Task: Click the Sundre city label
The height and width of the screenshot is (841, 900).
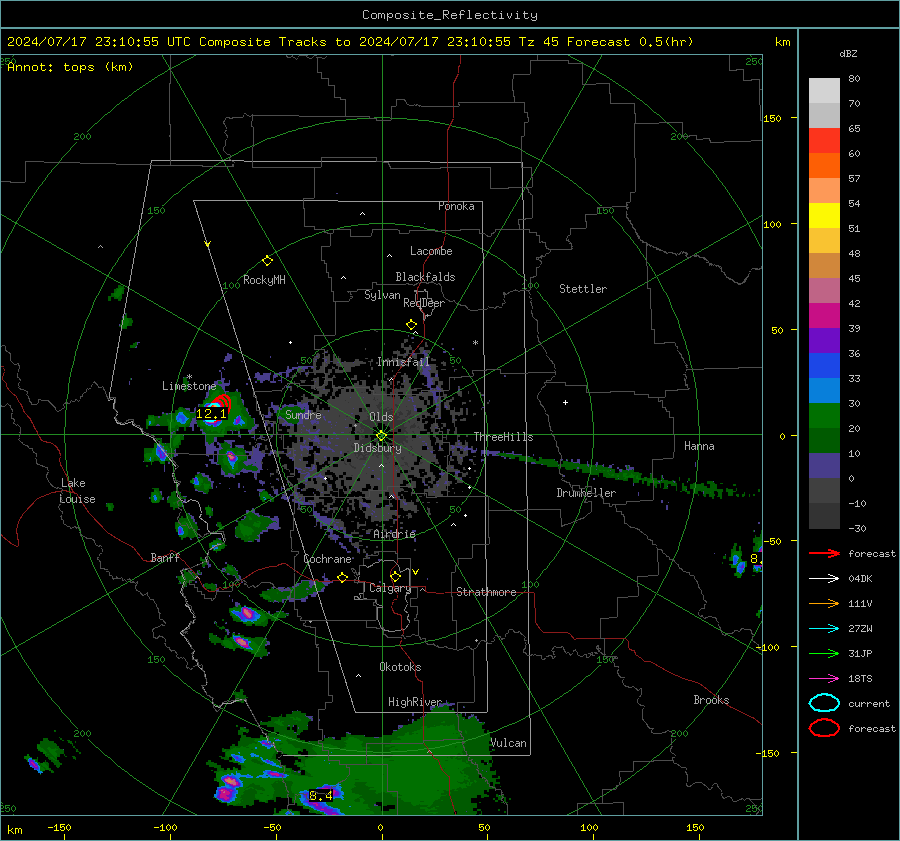Action: pyautogui.click(x=303, y=414)
